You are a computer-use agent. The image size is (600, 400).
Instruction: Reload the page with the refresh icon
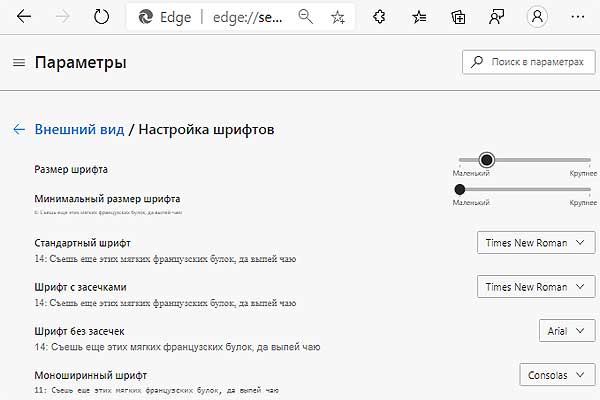coord(101,16)
